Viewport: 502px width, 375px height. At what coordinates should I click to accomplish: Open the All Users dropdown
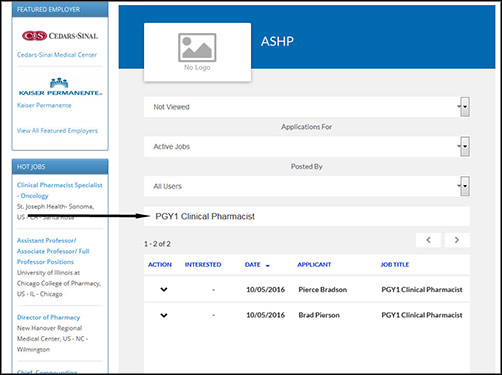307,186
